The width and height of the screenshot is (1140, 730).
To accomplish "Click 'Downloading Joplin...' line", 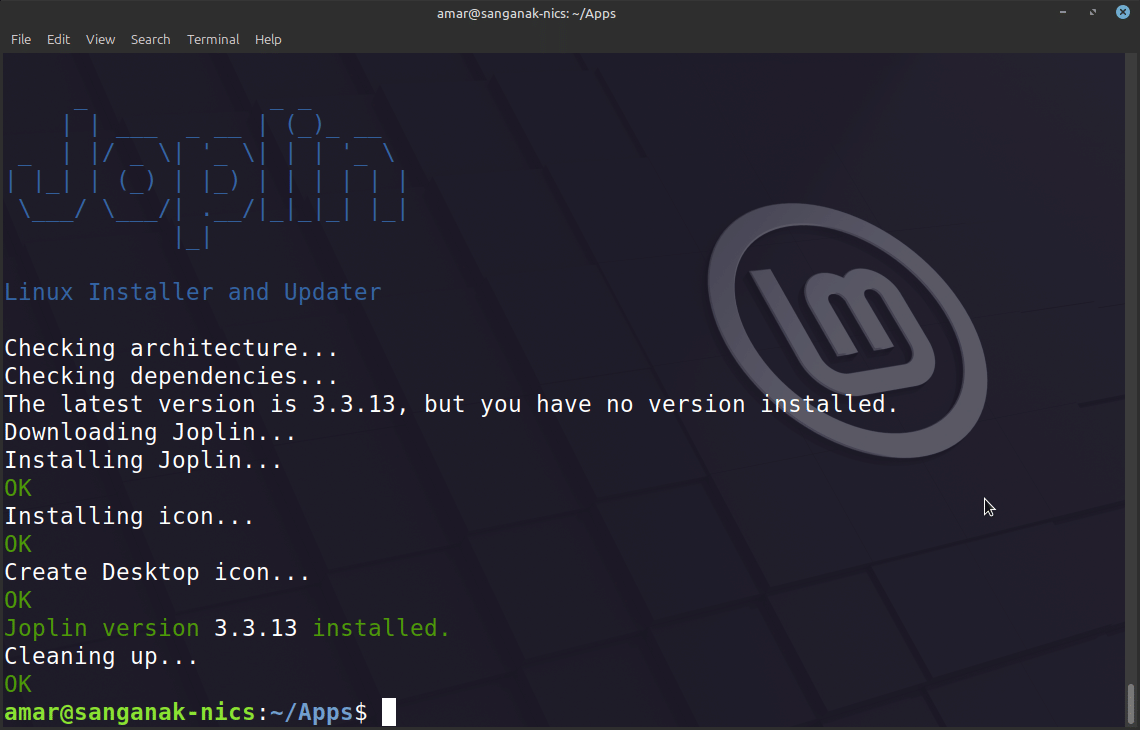I will pos(150,433).
